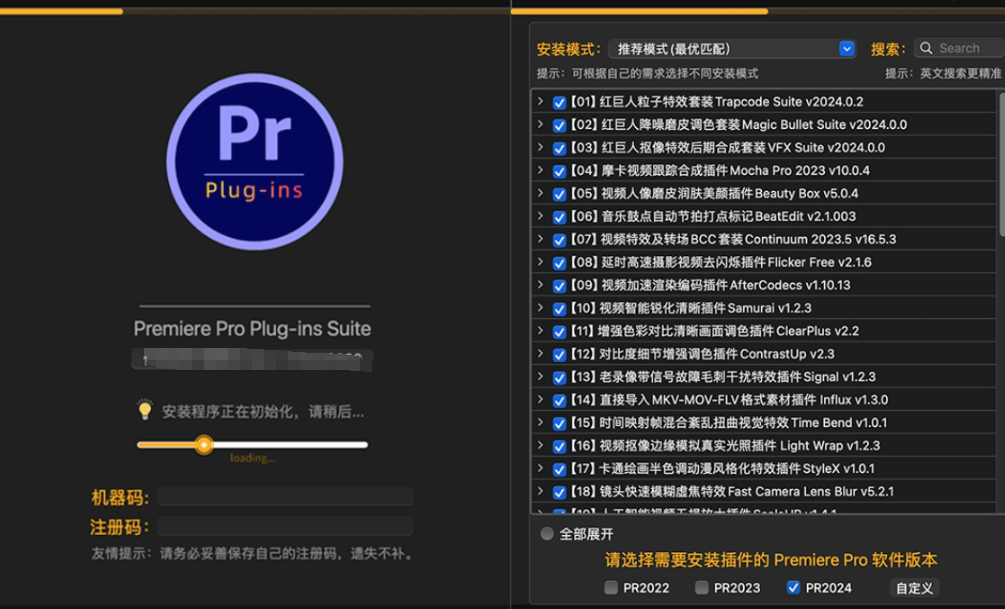The width and height of the screenshot is (1005, 609).
Task: Toggle the Fast Camera Lens Blur checkbox
Action: (x=559, y=492)
